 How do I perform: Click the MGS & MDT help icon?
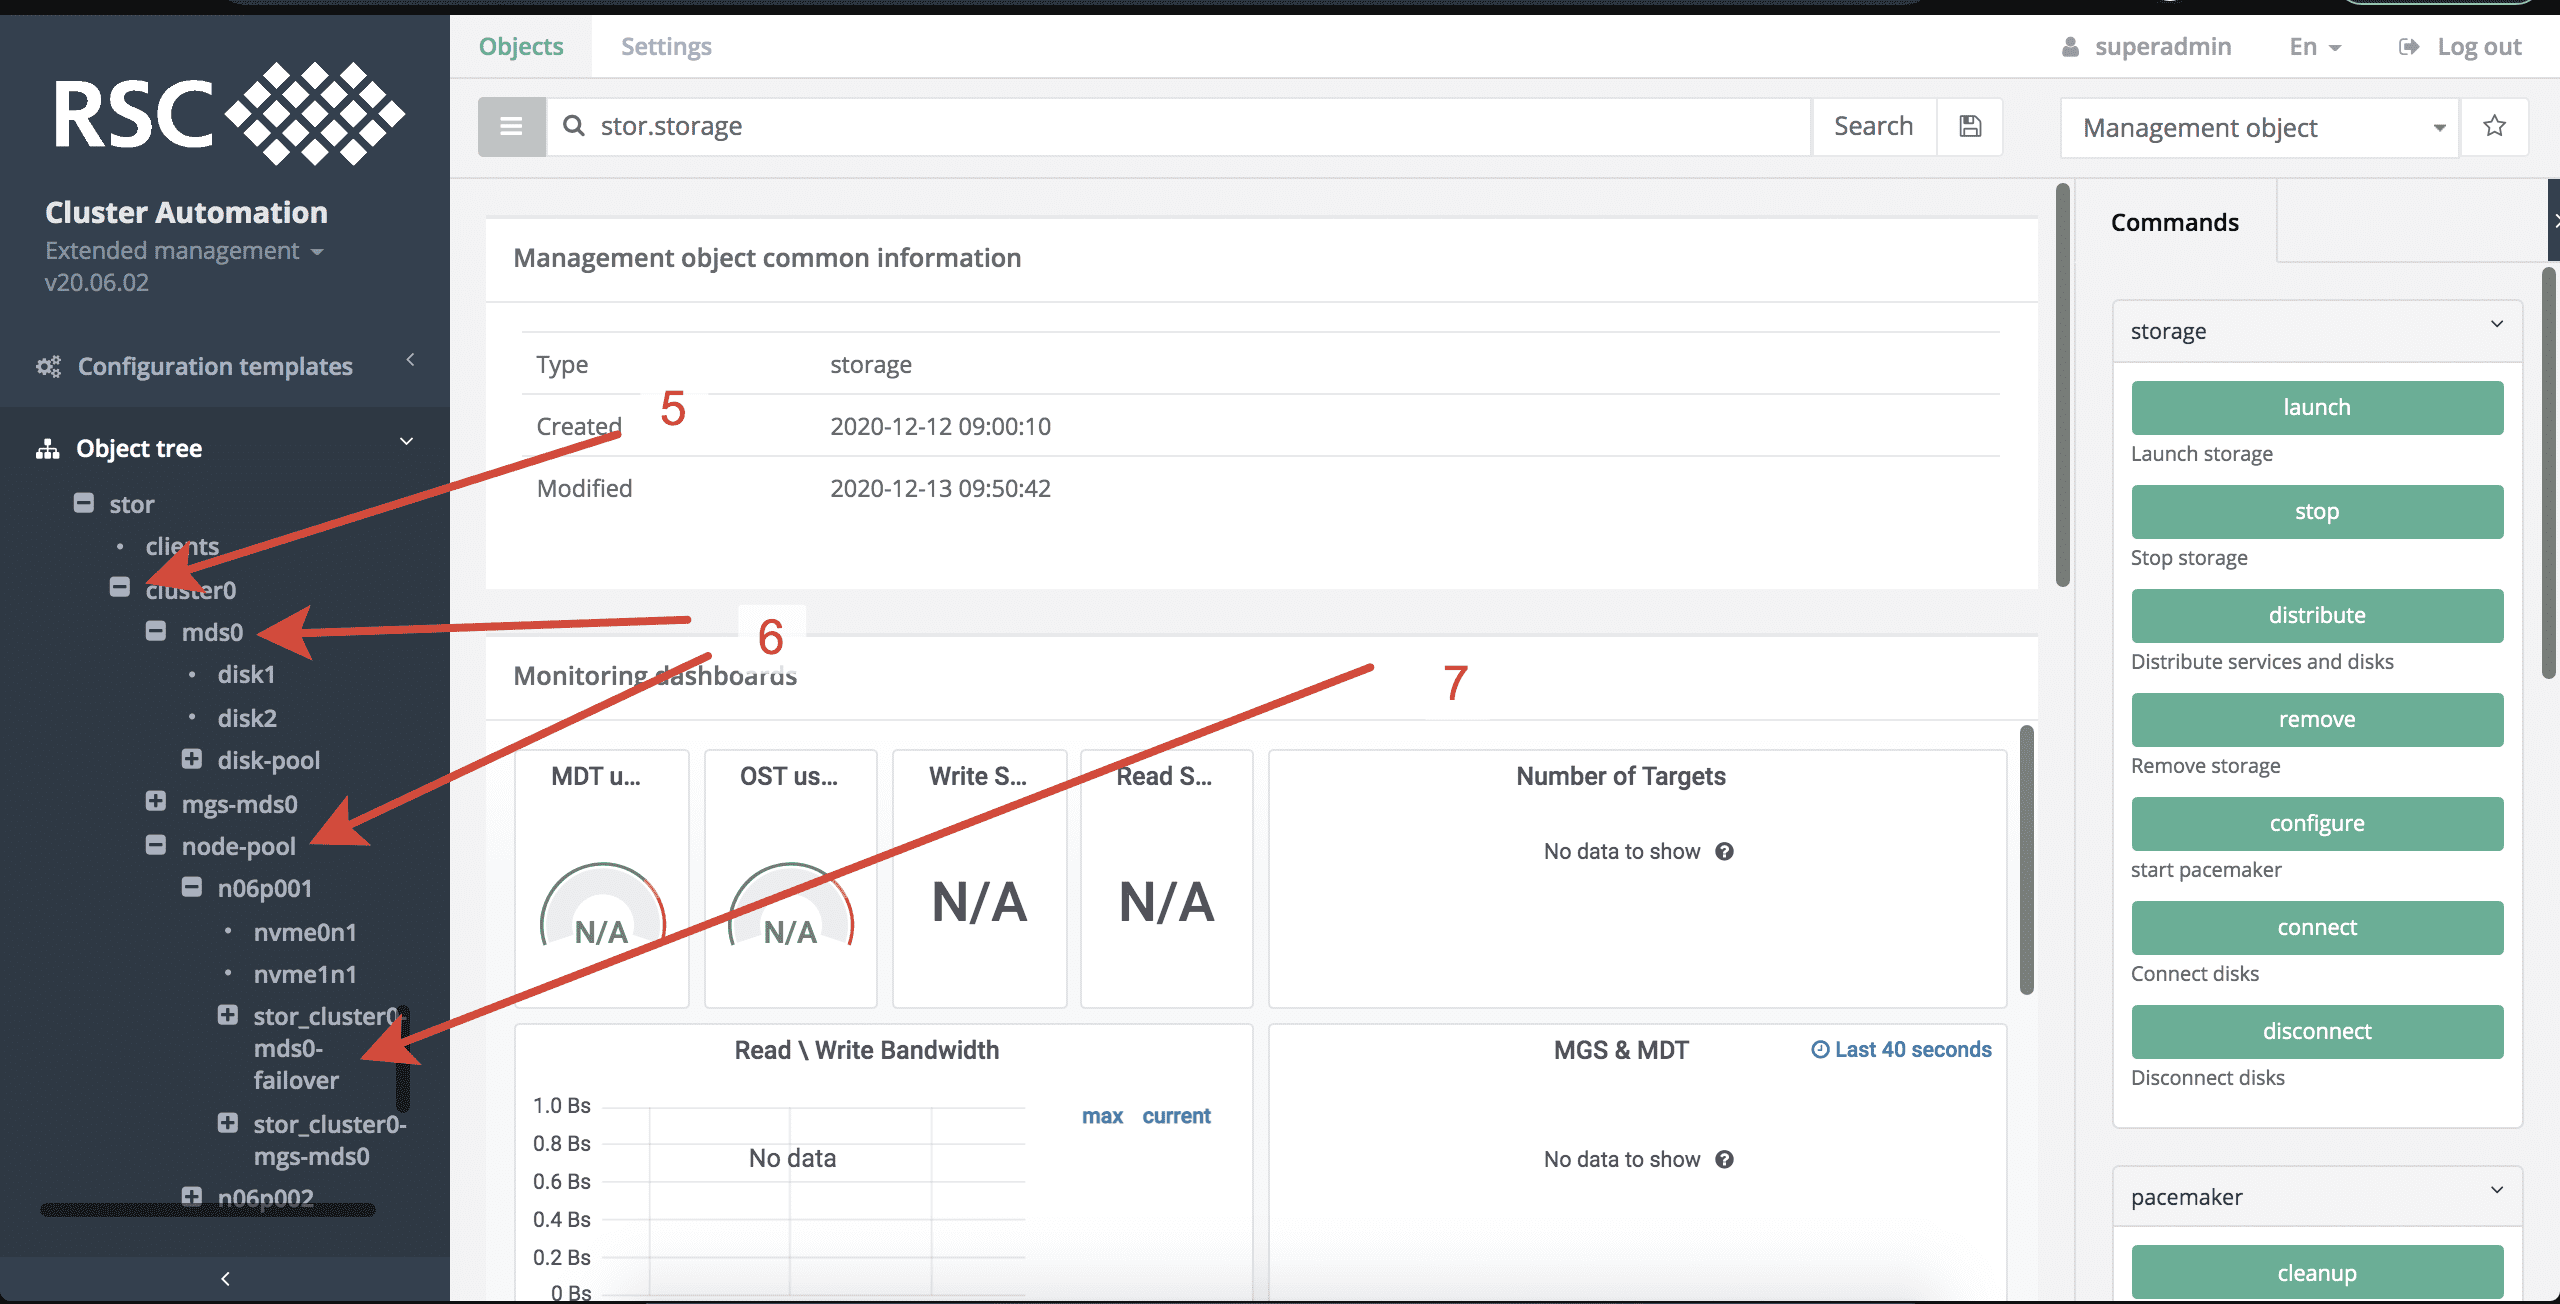pyautogui.click(x=1724, y=1160)
